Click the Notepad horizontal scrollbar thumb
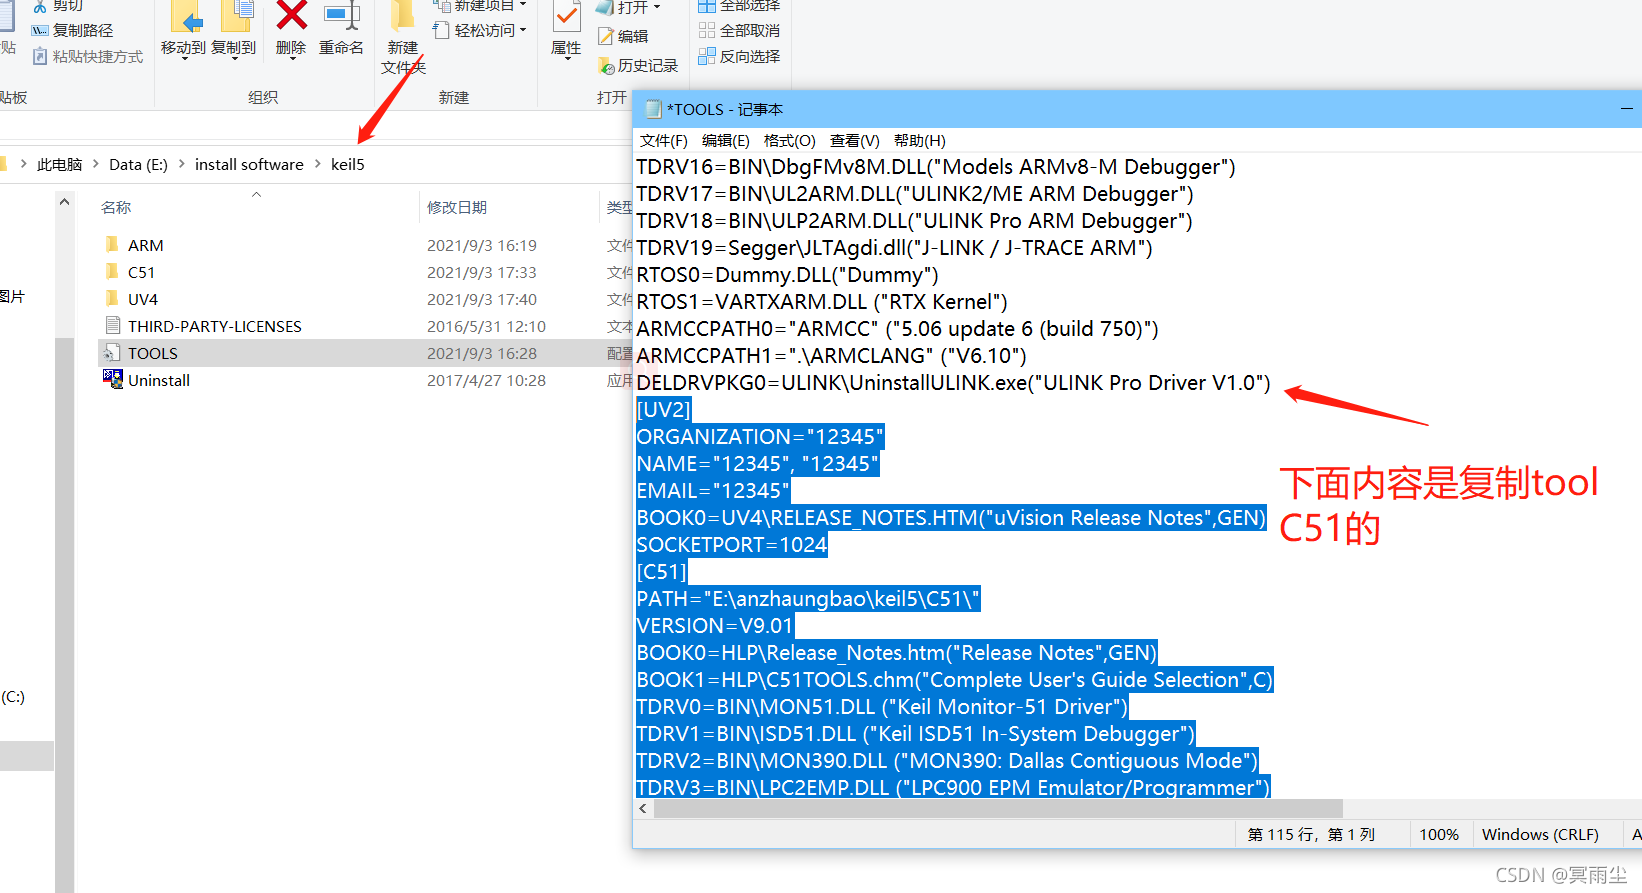Screen dimensions: 1642x893 pyautogui.click(x=997, y=808)
